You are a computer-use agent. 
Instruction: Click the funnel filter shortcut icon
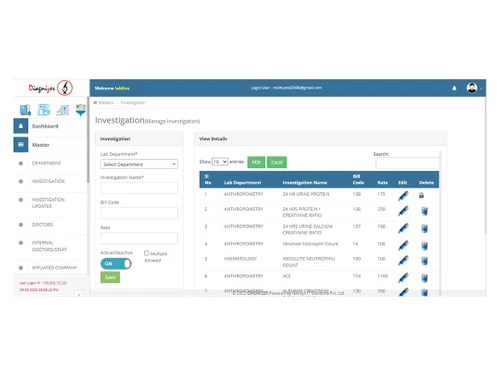(x=81, y=110)
